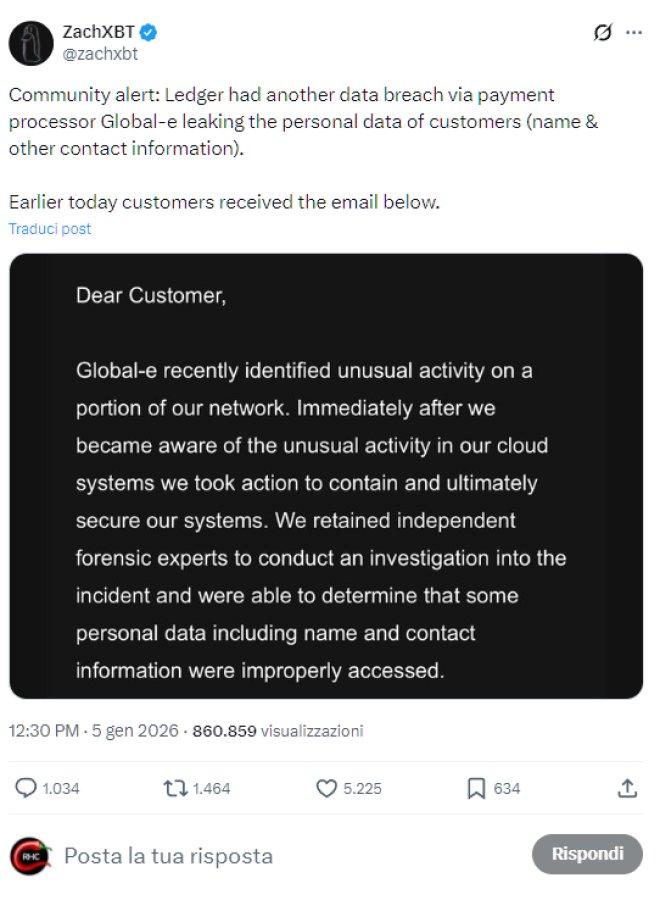Open the @zachxbt handle link
Image resolution: width=660 pixels, height=900 pixels.
100,54
